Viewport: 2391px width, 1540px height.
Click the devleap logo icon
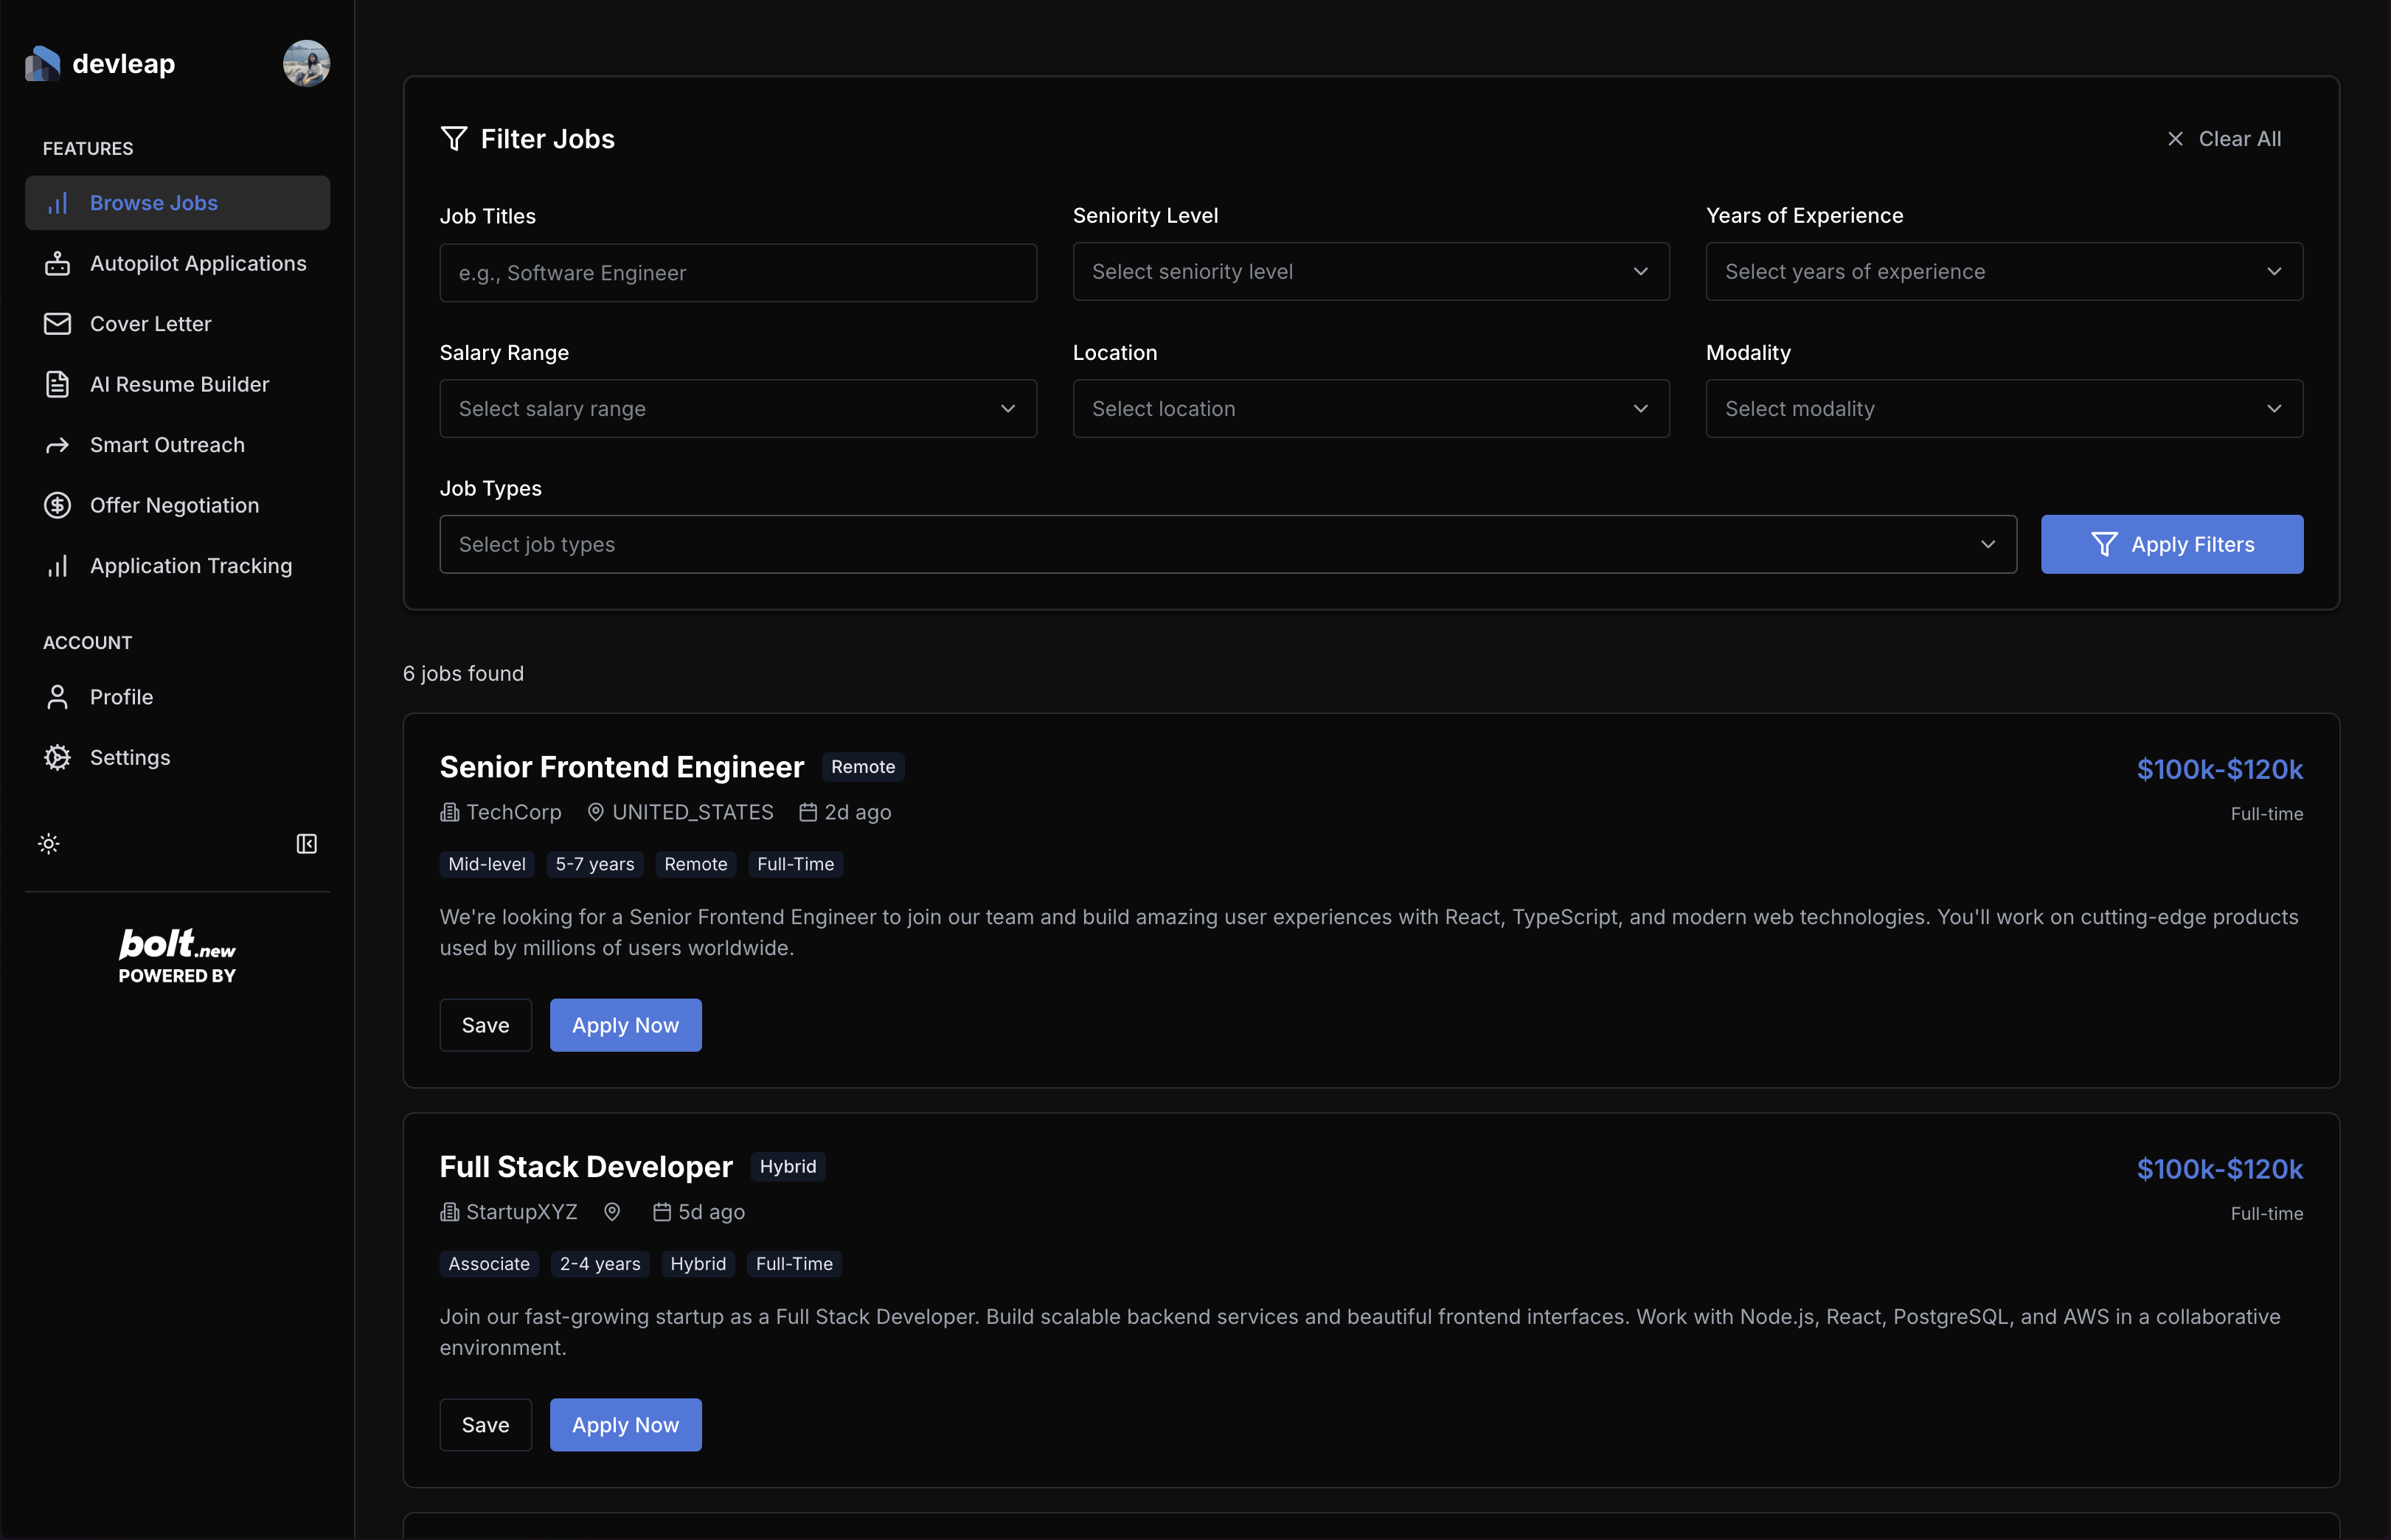(42, 64)
